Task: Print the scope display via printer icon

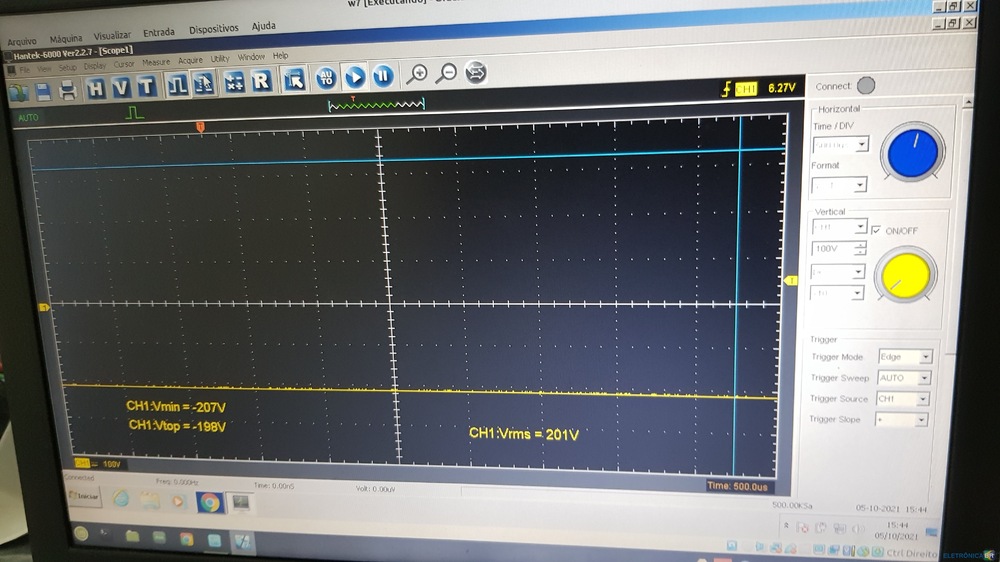Action: tap(68, 90)
